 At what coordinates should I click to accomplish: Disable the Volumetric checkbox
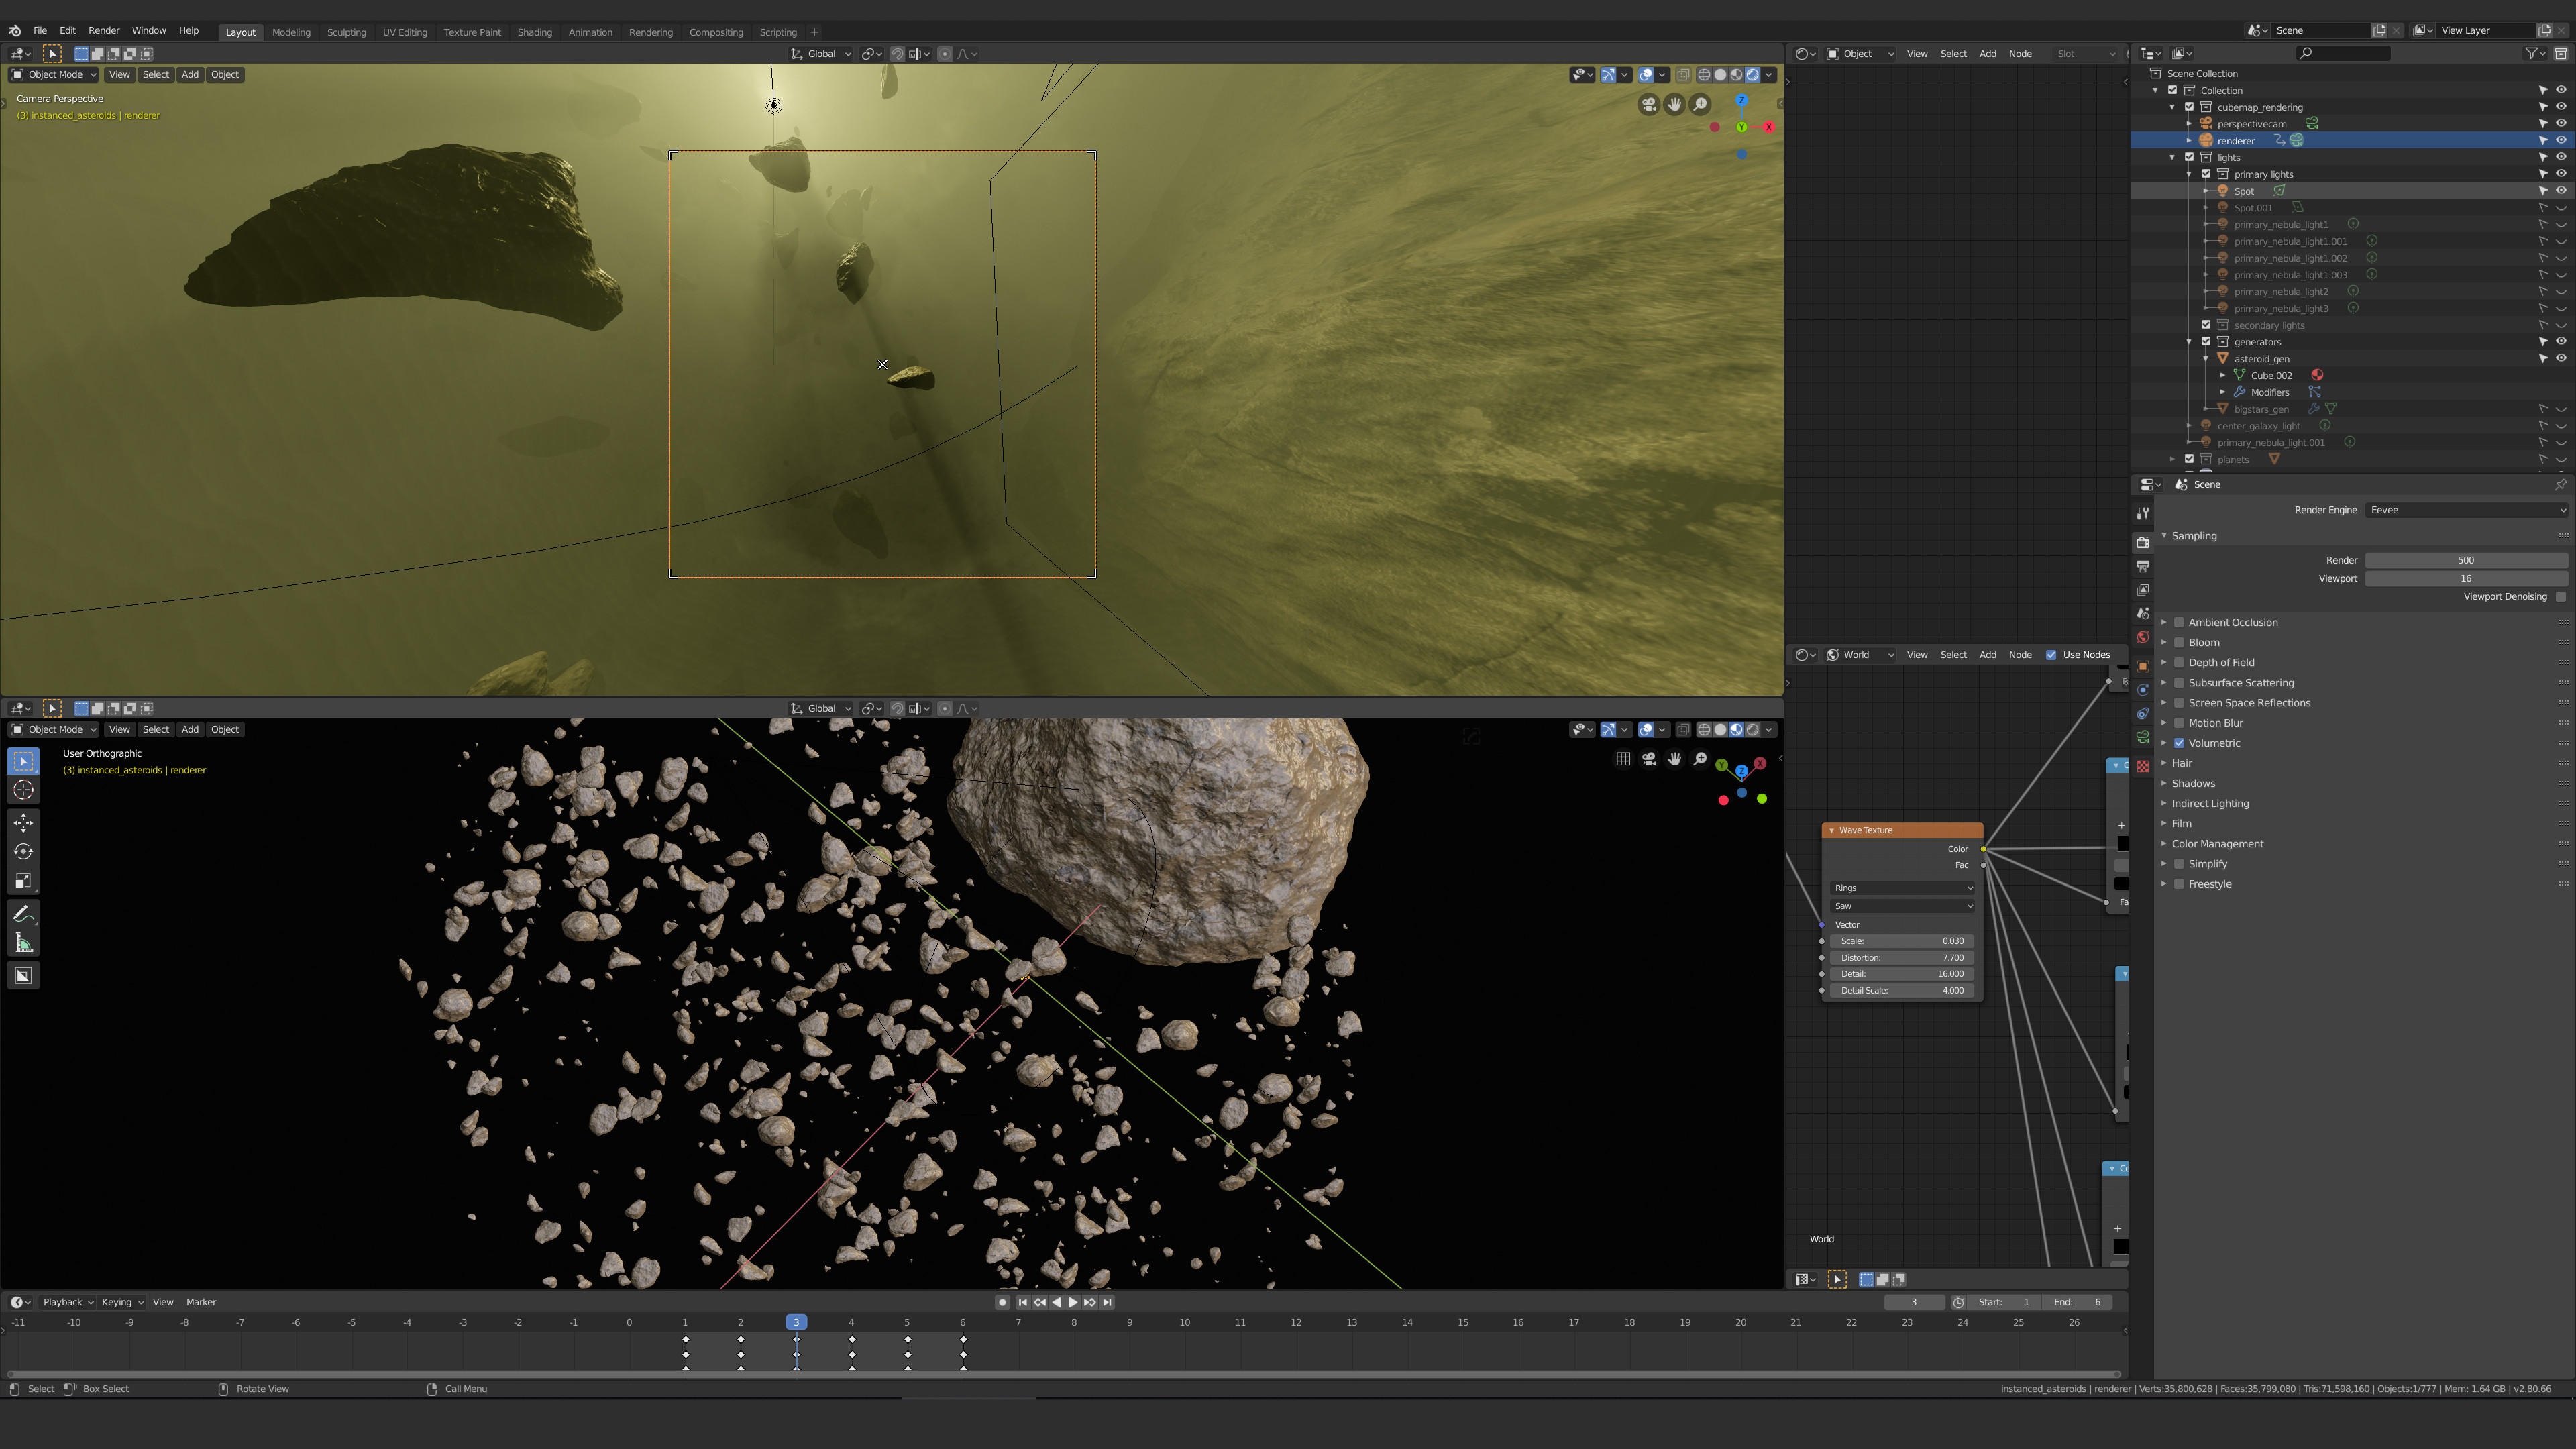2179,743
